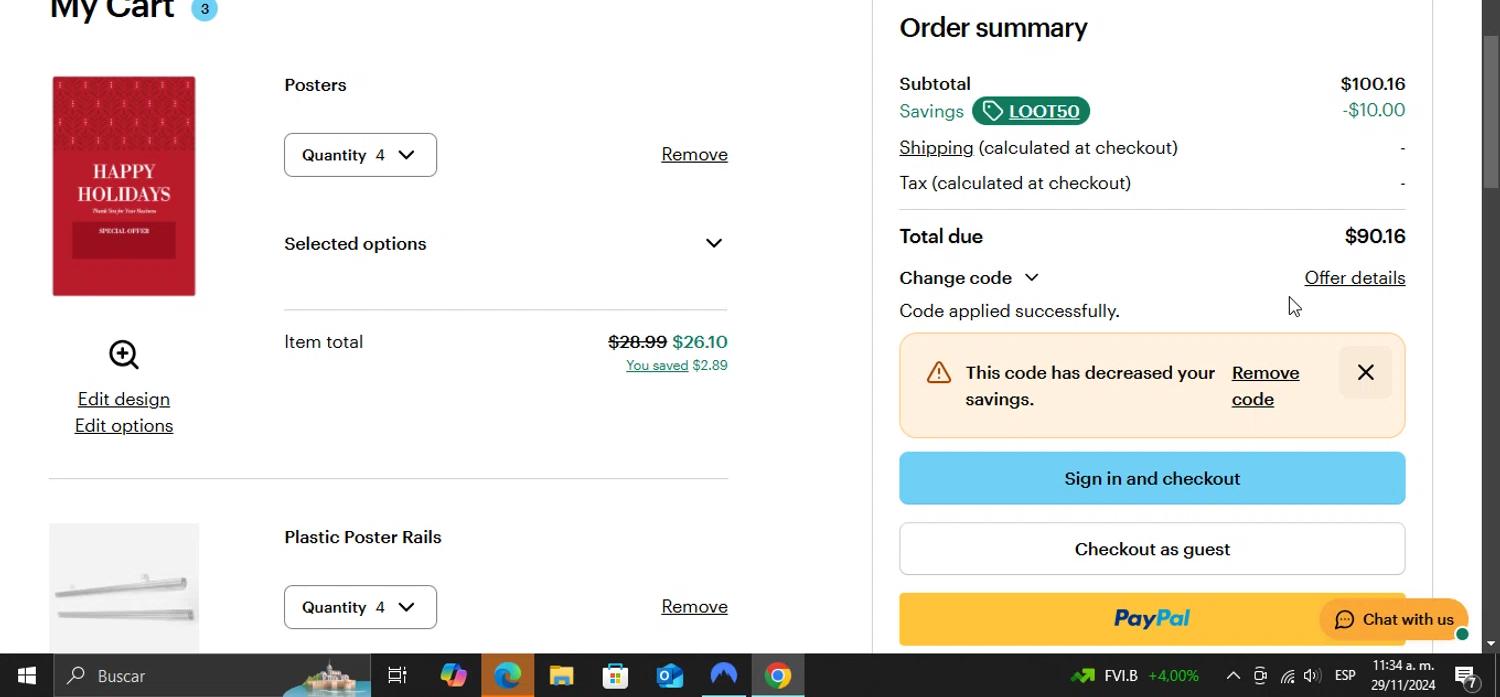Dismiss the savings warning with X icon
Viewport: 1500px width, 697px height.
[1365, 373]
